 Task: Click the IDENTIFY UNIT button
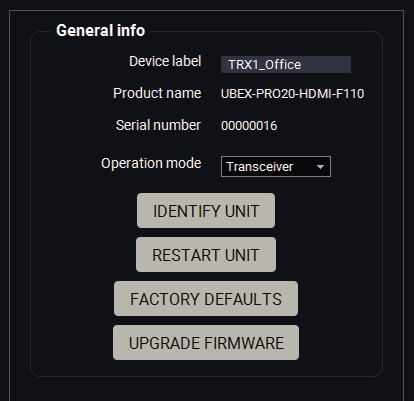(206, 211)
